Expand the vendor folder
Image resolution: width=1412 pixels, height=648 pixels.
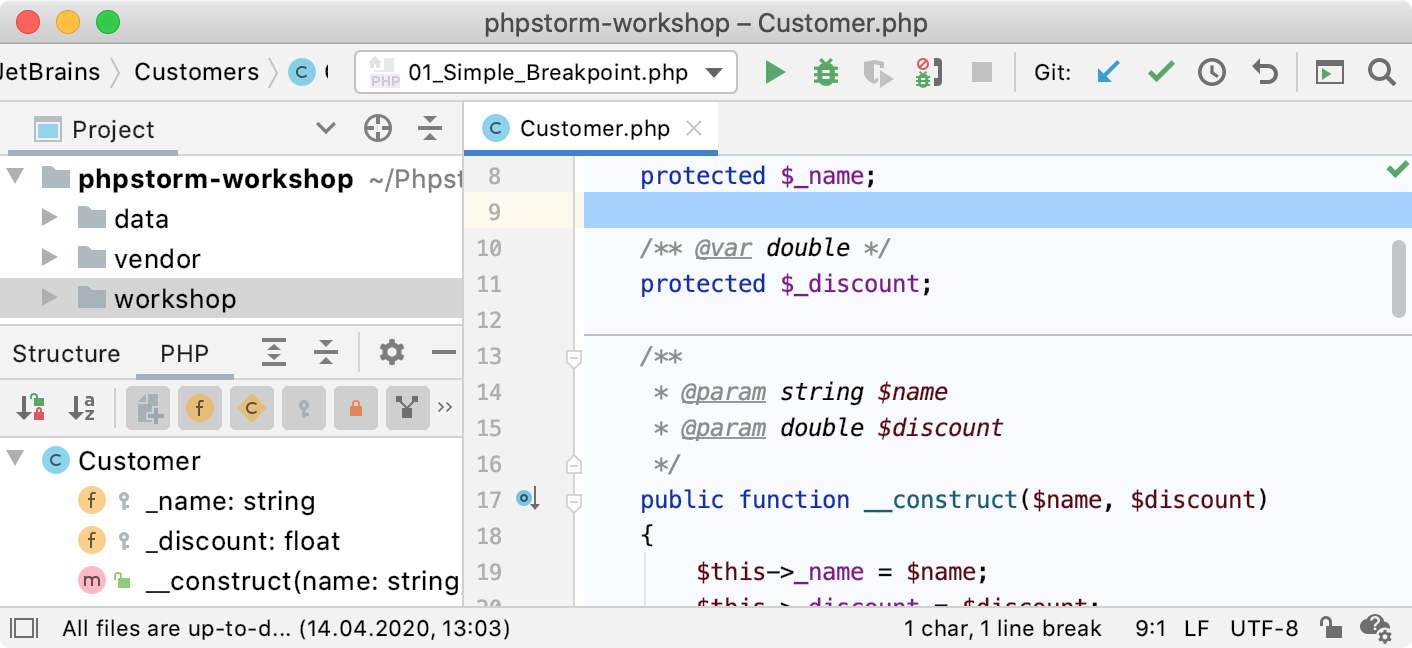(x=49, y=259)
